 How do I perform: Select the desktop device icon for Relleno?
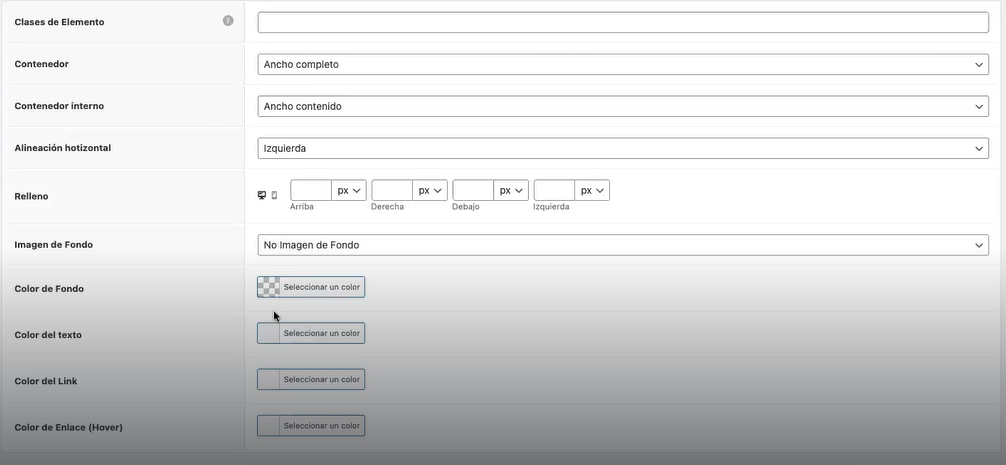[x=262, y=195]
